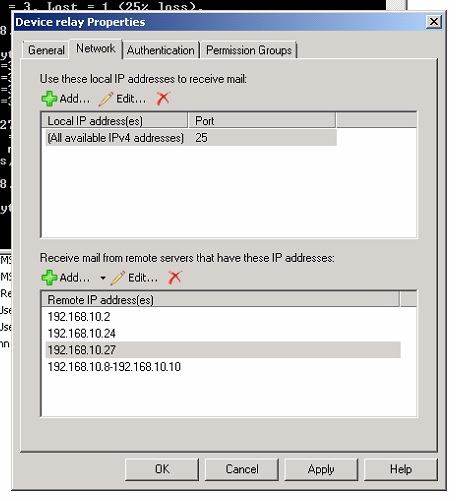Select remote IP 192.168.10.27
The width and height of the screenshot is (456, 501).
tap(223, 350)
